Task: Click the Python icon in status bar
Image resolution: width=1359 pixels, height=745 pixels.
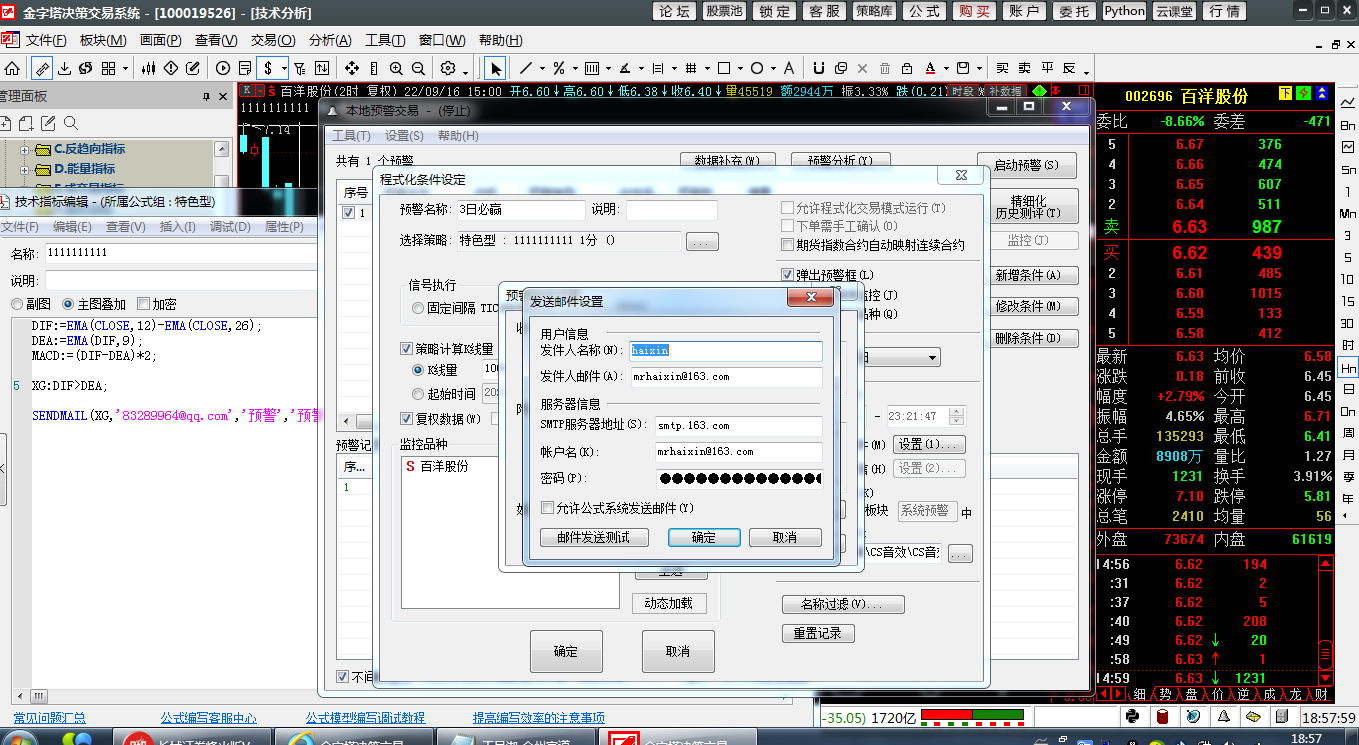Action: (1132, 717)
